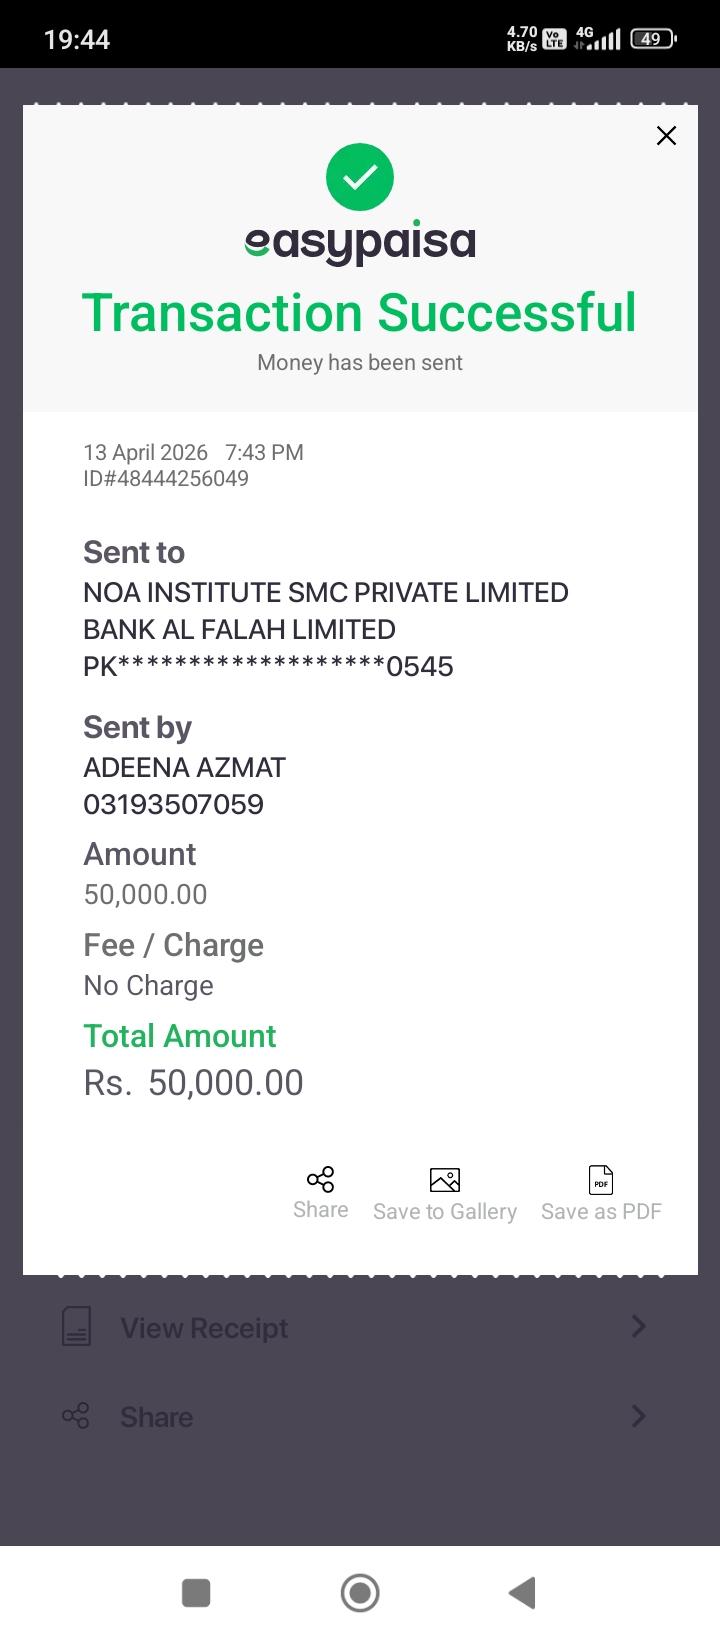Screen dimensions: 720x1640
Task: Tap the share icon in the dimmed menu
Action: (76, 1416)
